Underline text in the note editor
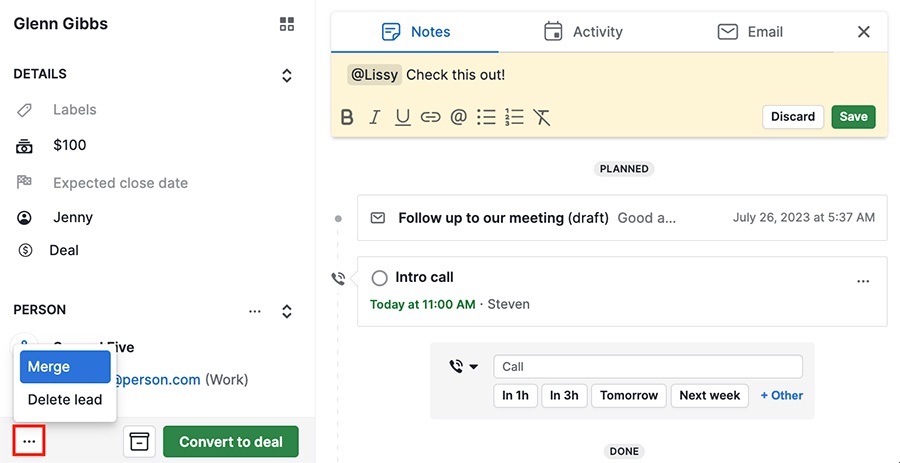The image size is (900, 463). tap(403, 118)
